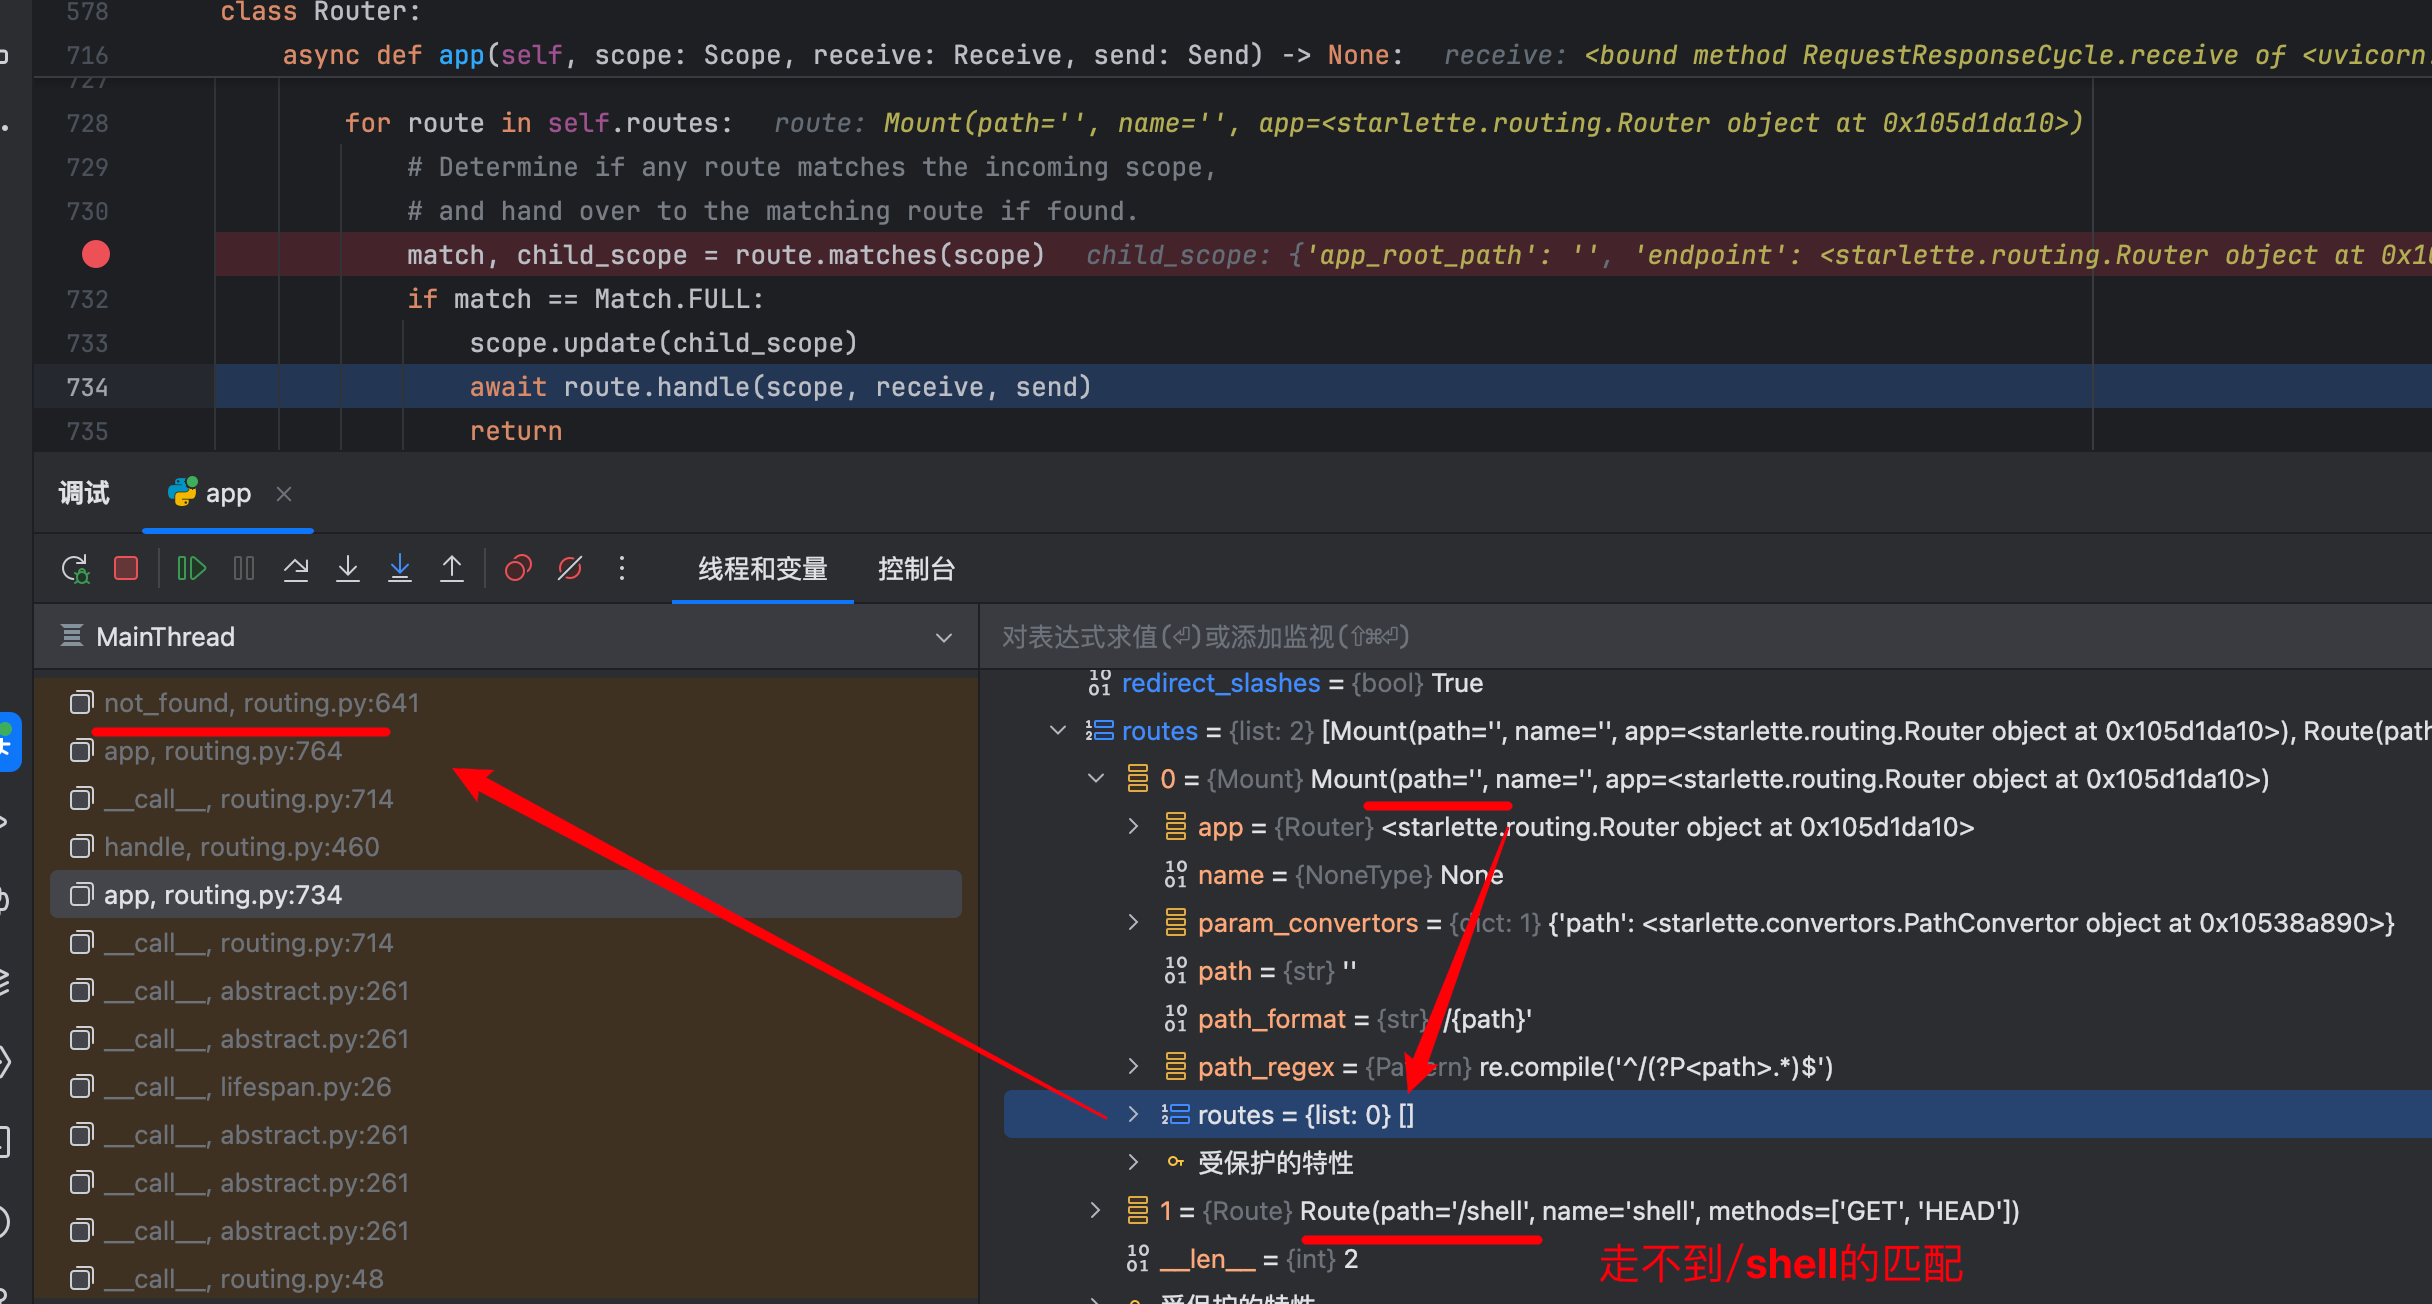The height and width of the screenshot is (1304, 2432).
Task: Click the __len__ = 2 row
Action: 1717,1259
